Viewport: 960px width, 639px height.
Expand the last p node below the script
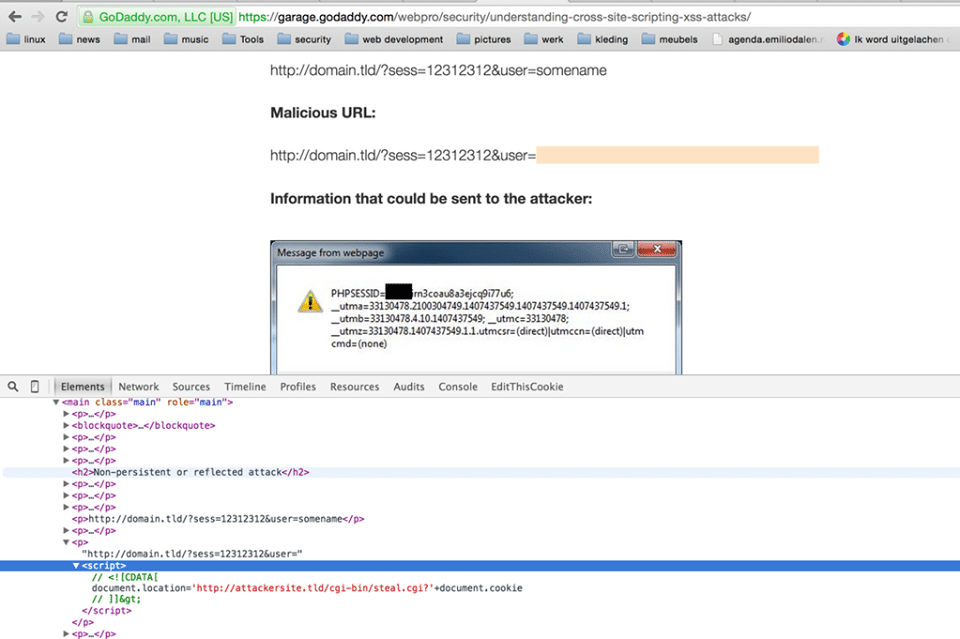point(66,634)
